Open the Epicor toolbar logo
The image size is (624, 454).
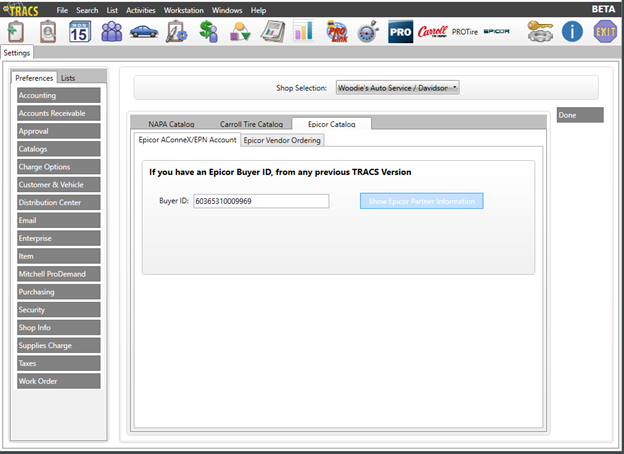[497, 31]
